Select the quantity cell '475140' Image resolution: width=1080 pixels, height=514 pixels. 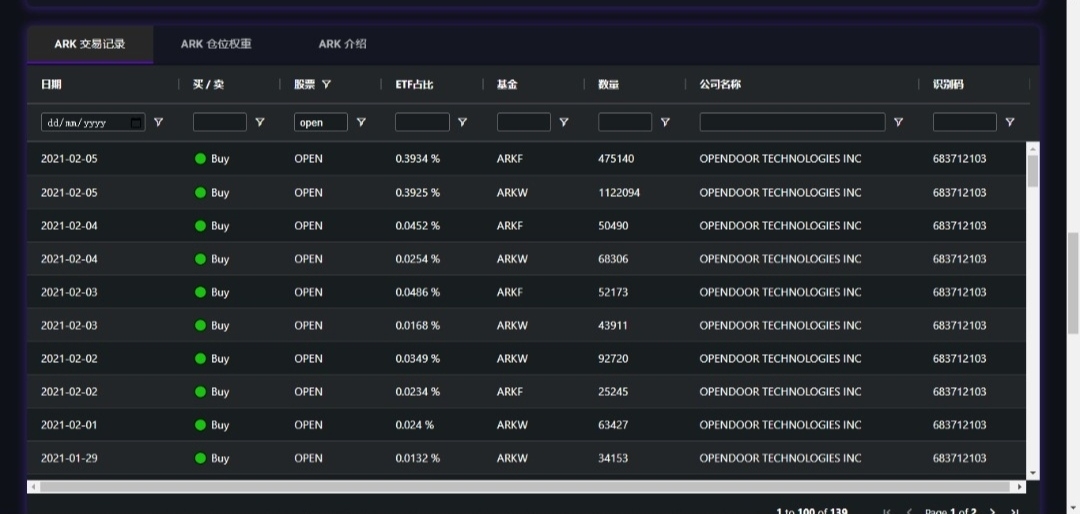[x=616, y=158]
